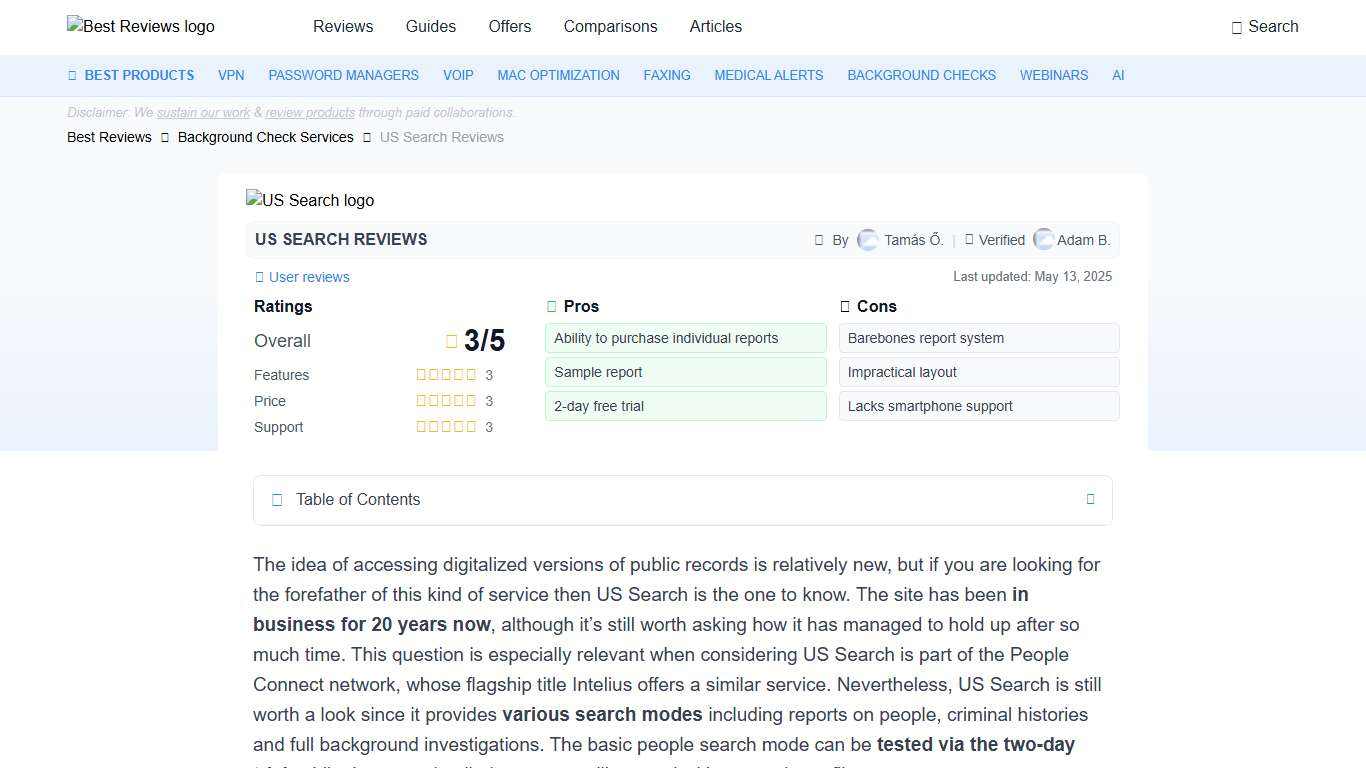Viewport: 1366px width, 768px height.
Task: Open the Comparisons menu
Action: 610,27
